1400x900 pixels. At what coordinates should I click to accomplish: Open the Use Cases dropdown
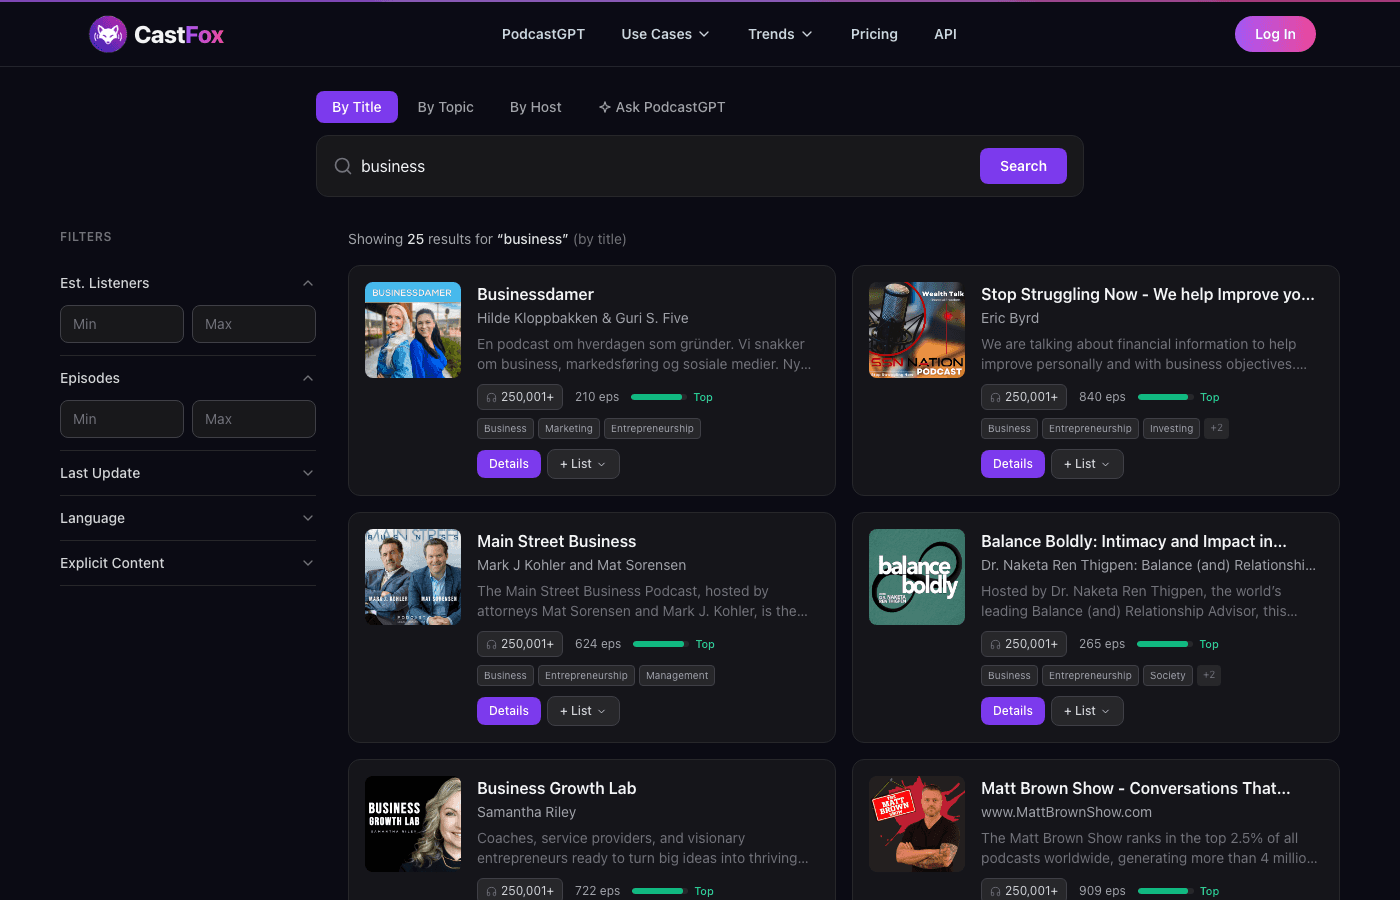click(x=665, y=33)
